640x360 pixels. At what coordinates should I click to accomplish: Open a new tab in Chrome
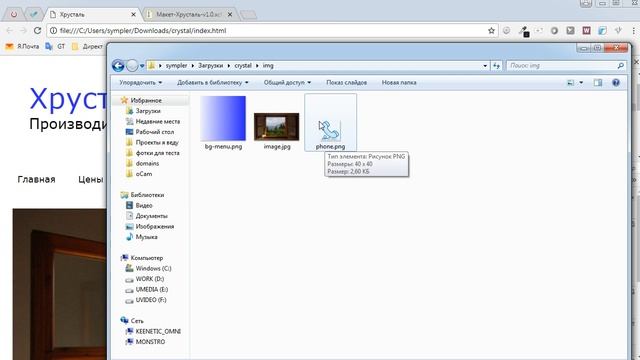pyautogui.click(x=248, y=15)
